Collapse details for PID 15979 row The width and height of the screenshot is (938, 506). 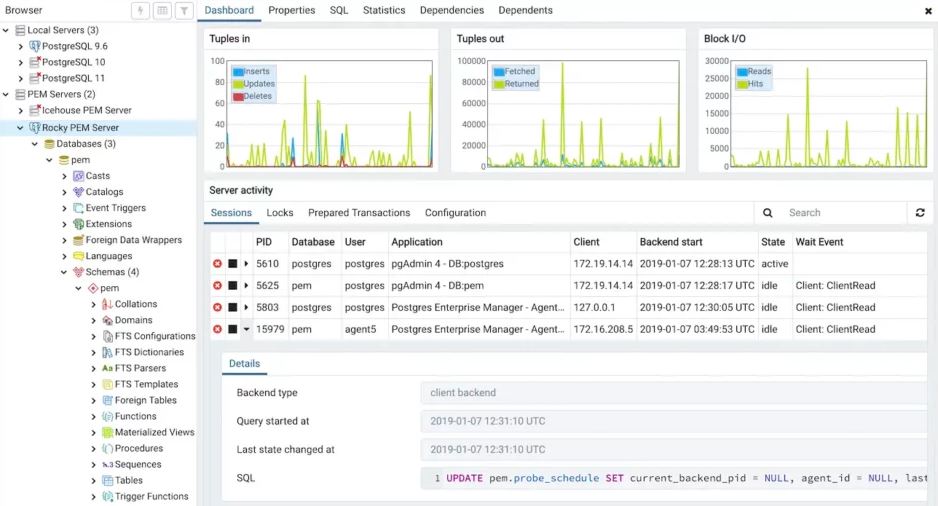(246, 330)
